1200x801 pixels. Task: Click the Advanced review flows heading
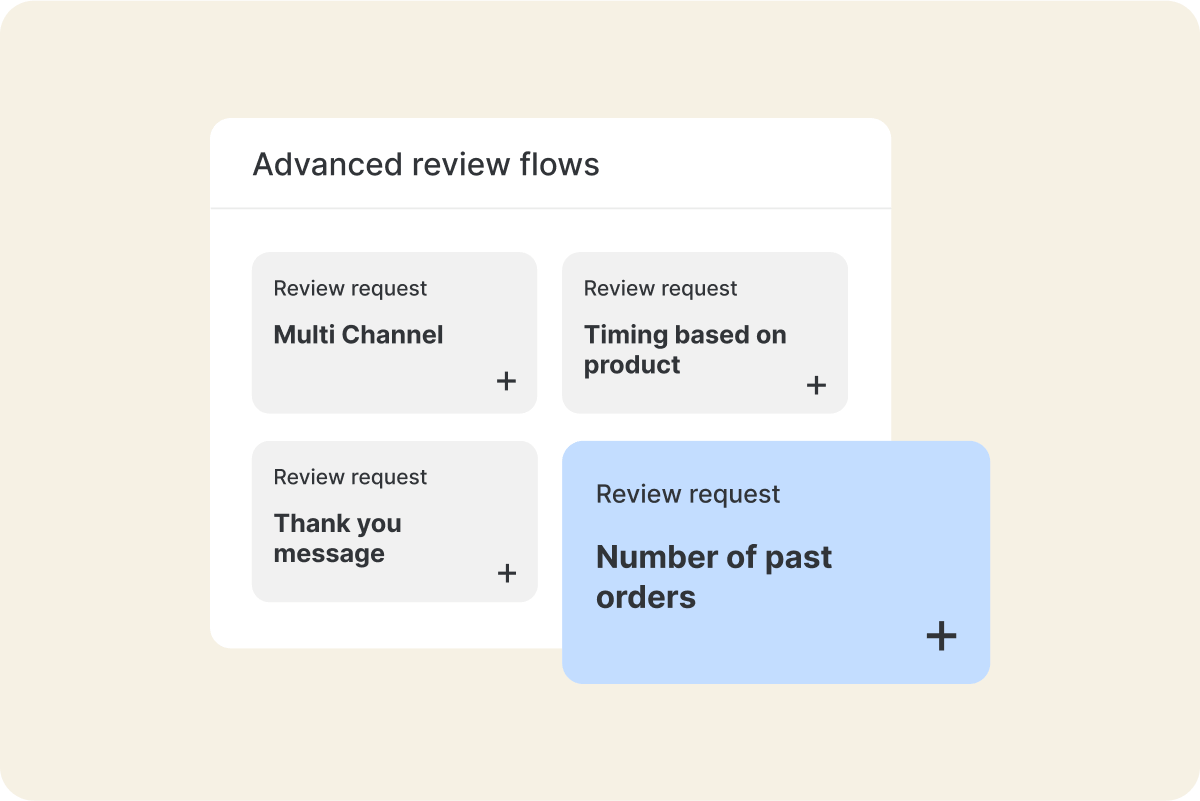point(426,164)
